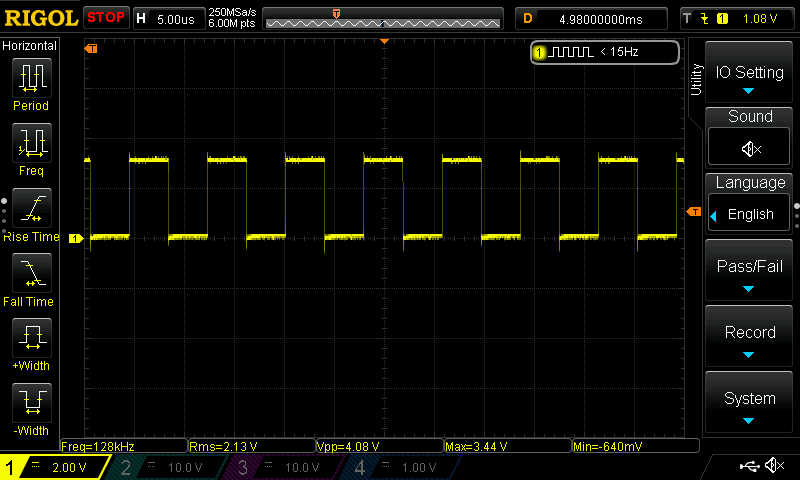The image size is (800, 480).
Task: Select the Period measurement icon
Action: 32,78
